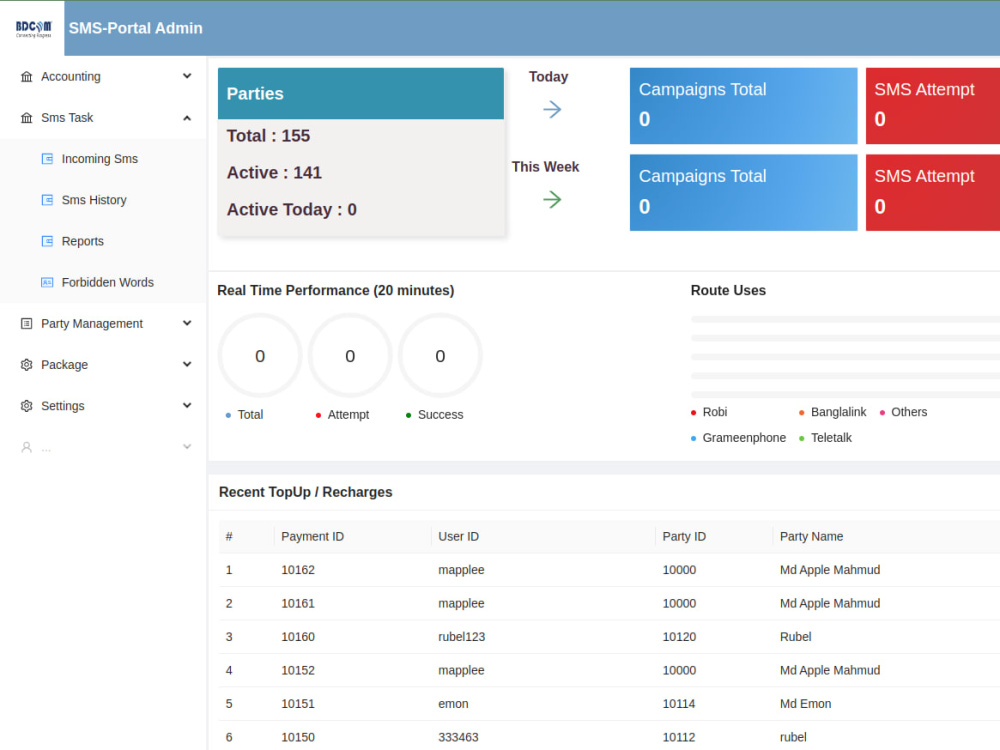Click the Attempt performance gauge circle
Viewport: 1000px width, 750px height.
(x=350, y=356)
